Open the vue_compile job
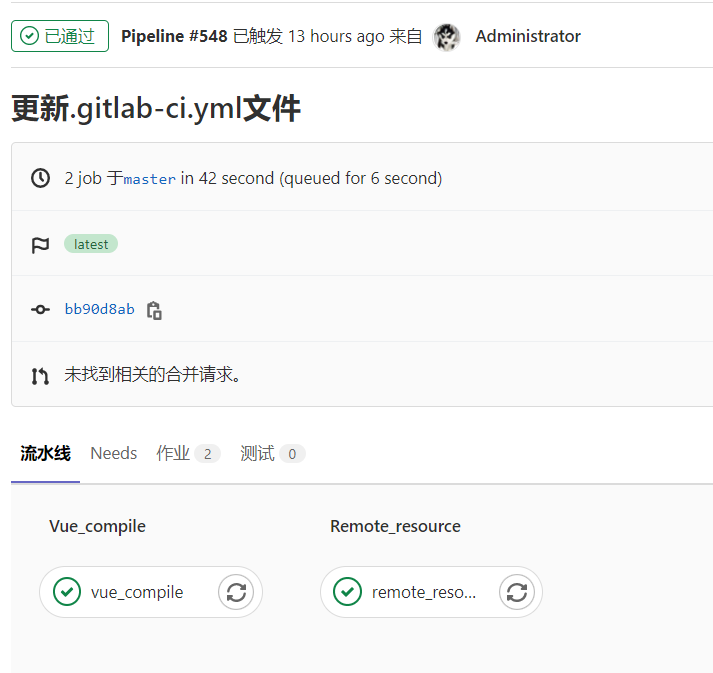713x673 pixels. (x=137, y=592)
